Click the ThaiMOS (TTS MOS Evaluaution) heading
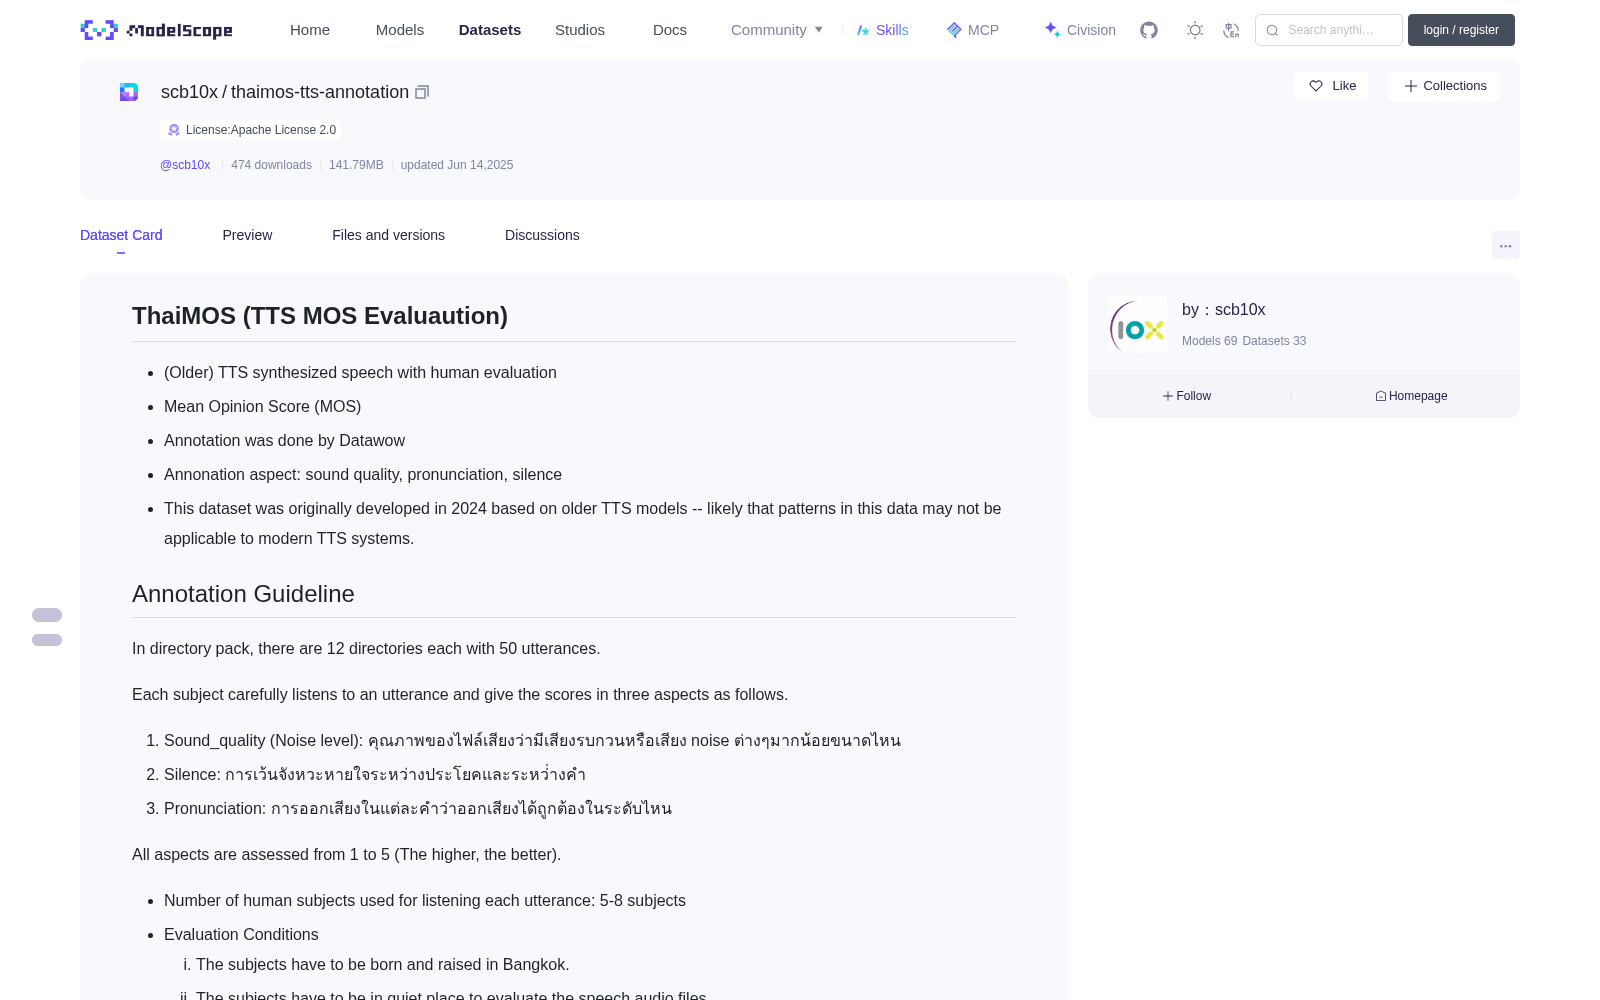 [320, 316]
